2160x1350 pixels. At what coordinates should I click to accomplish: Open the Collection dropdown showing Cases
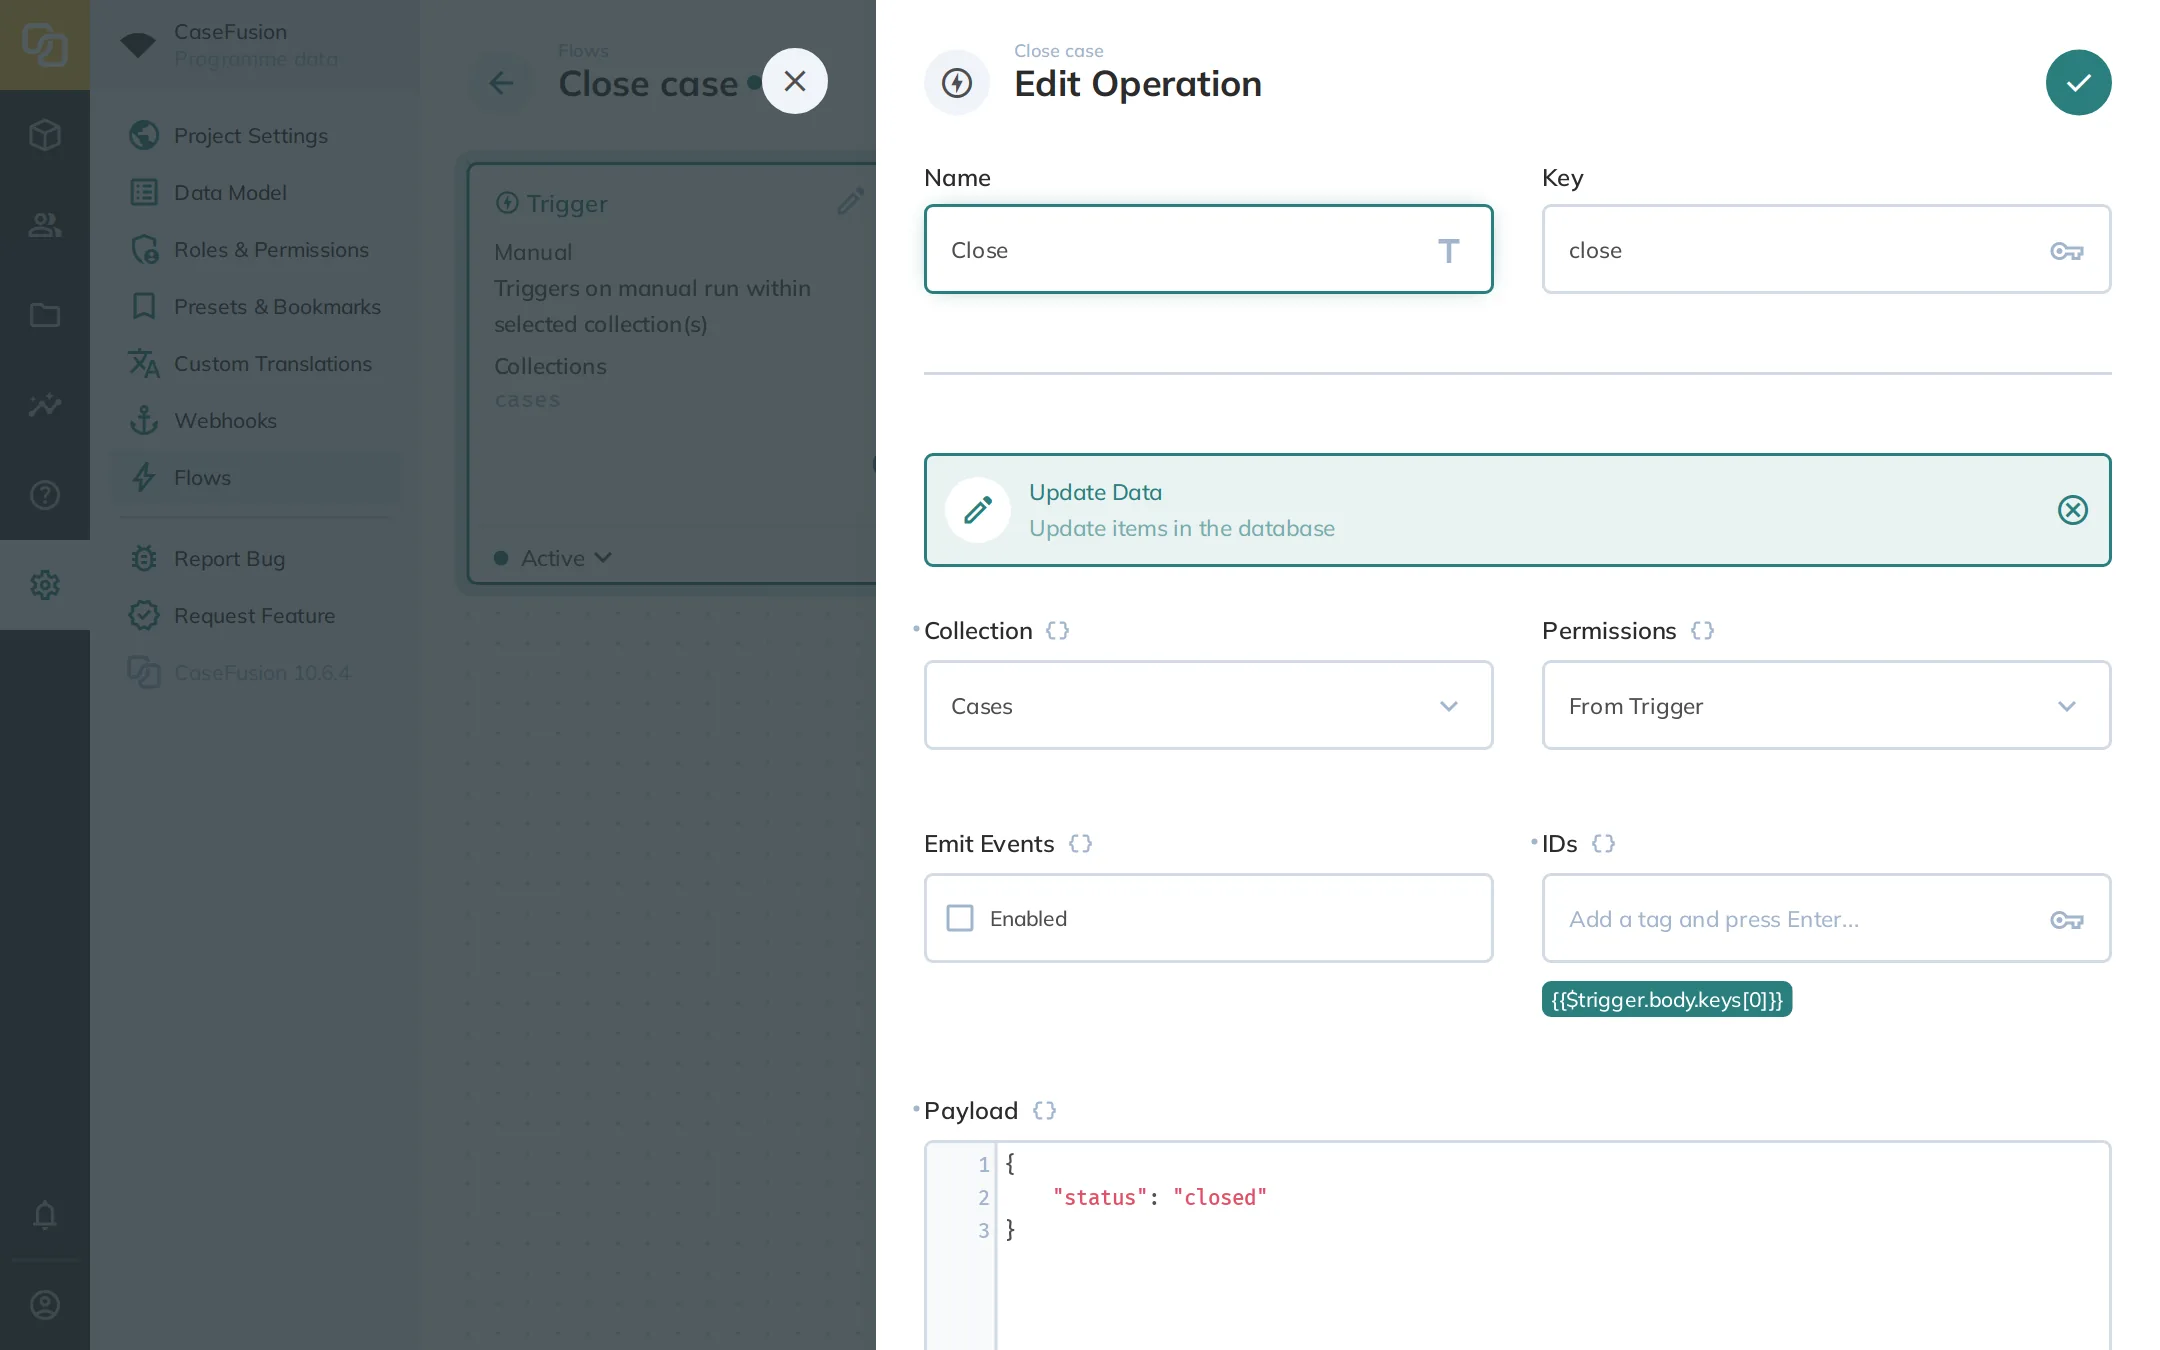(1208, 705)
